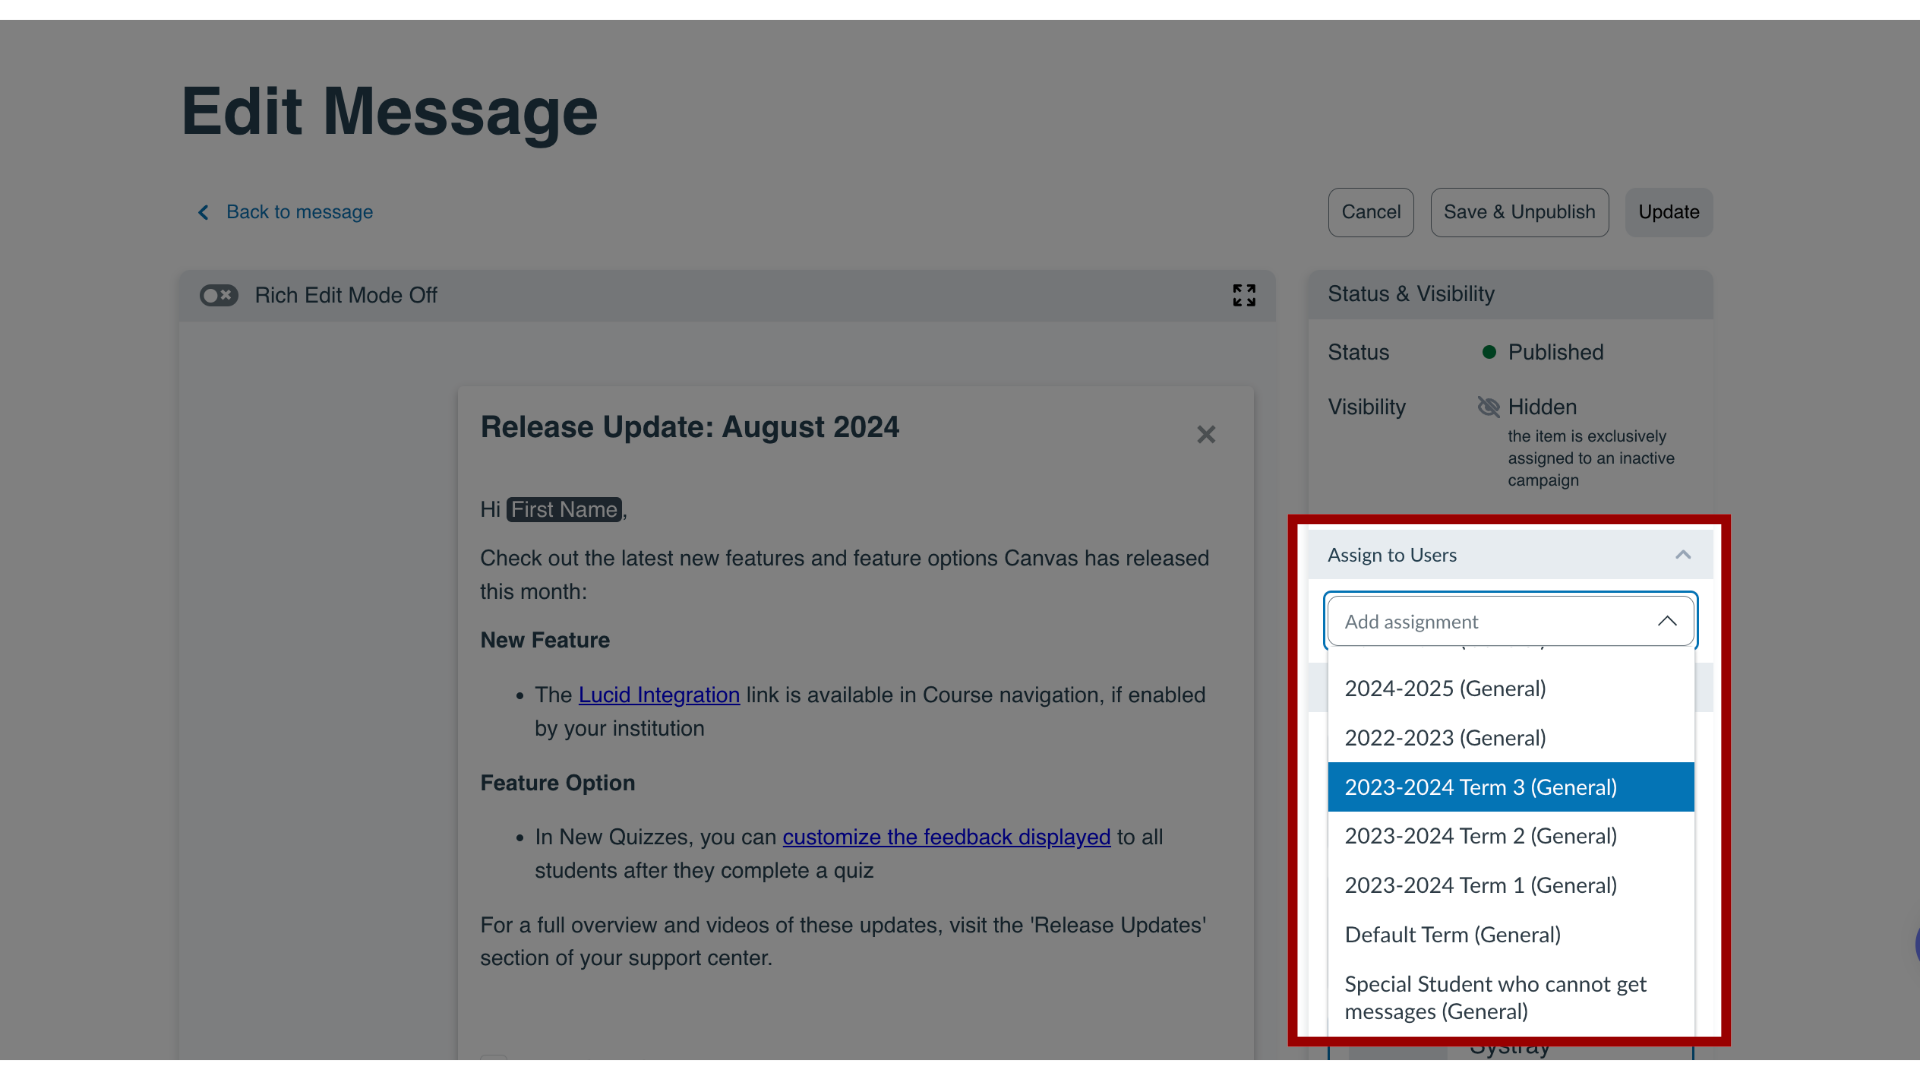This screenshot has width=1920, height=1080.
Task: Click the Assign to Users collapse chevron
Action: tap(1683, 554)
